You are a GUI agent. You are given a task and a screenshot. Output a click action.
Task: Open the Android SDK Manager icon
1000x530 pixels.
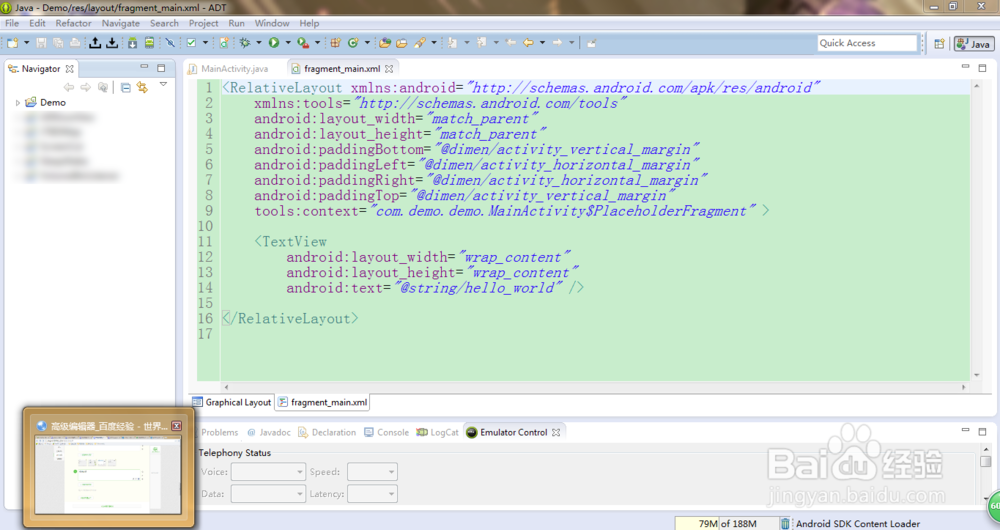(x=132, y=43)
